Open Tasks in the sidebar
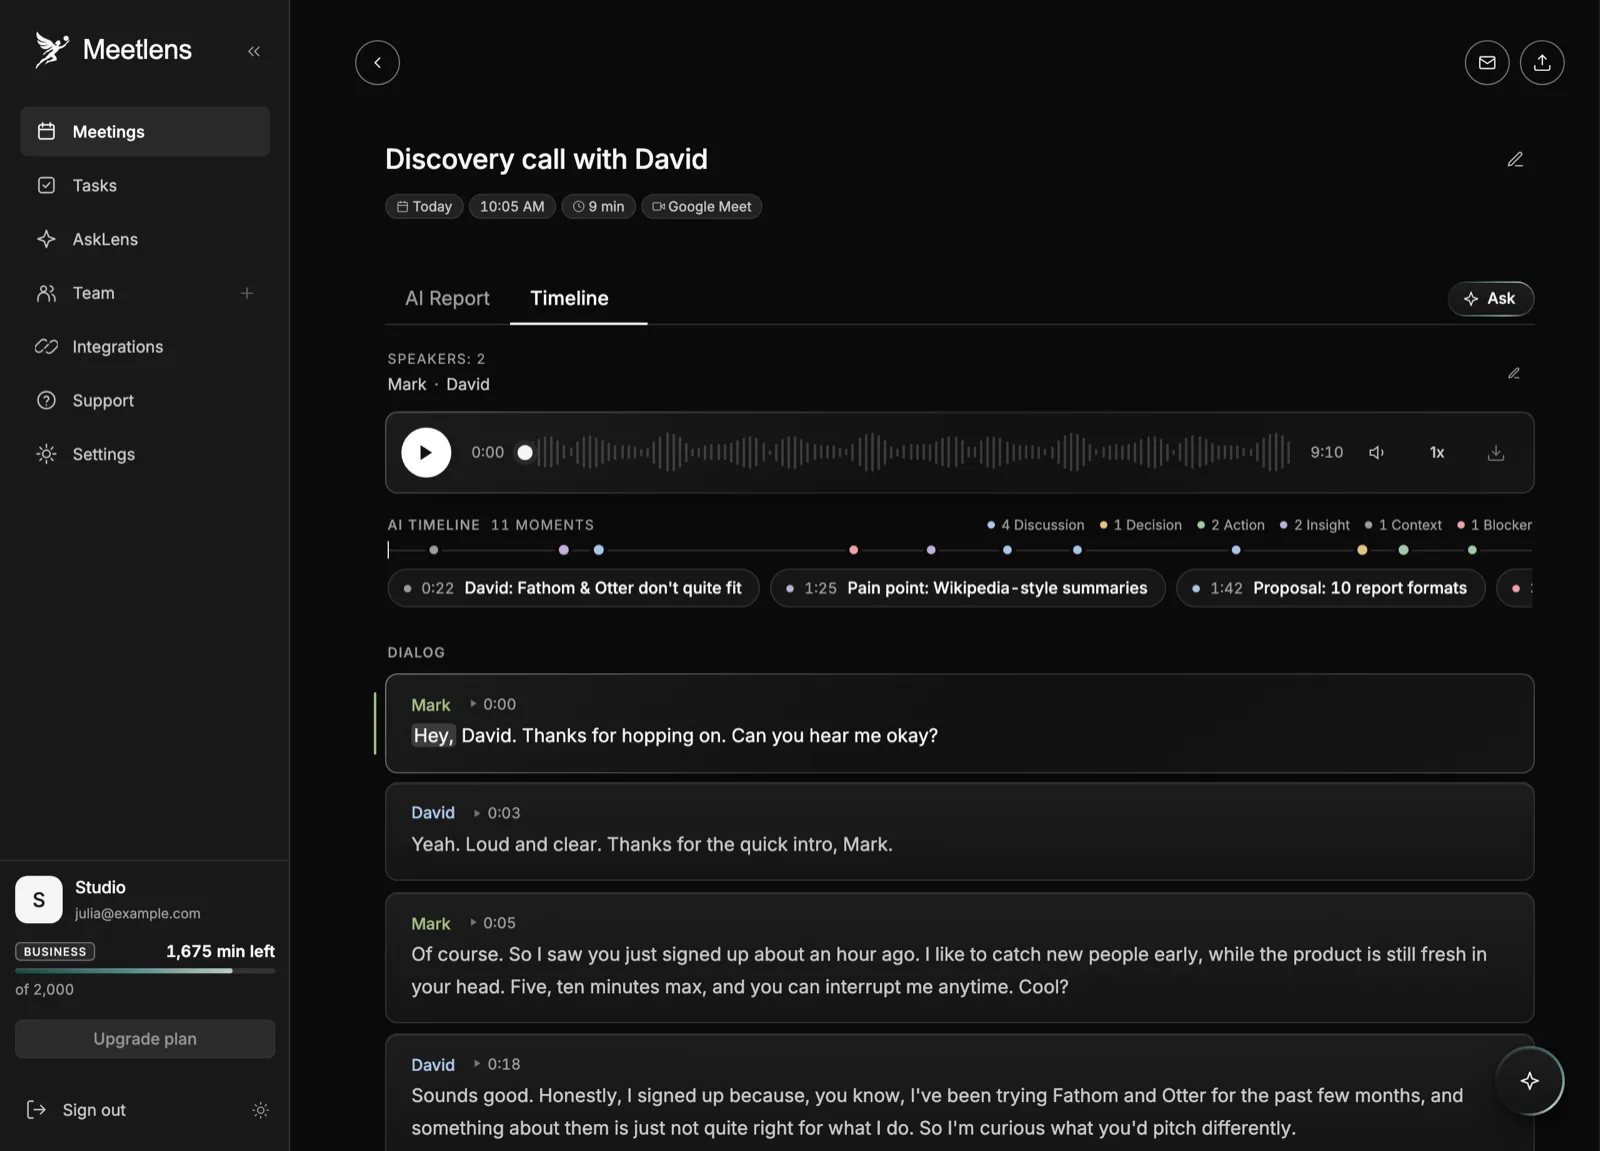The height and width of the screenshot is (1151, 1600). point(145,185)
